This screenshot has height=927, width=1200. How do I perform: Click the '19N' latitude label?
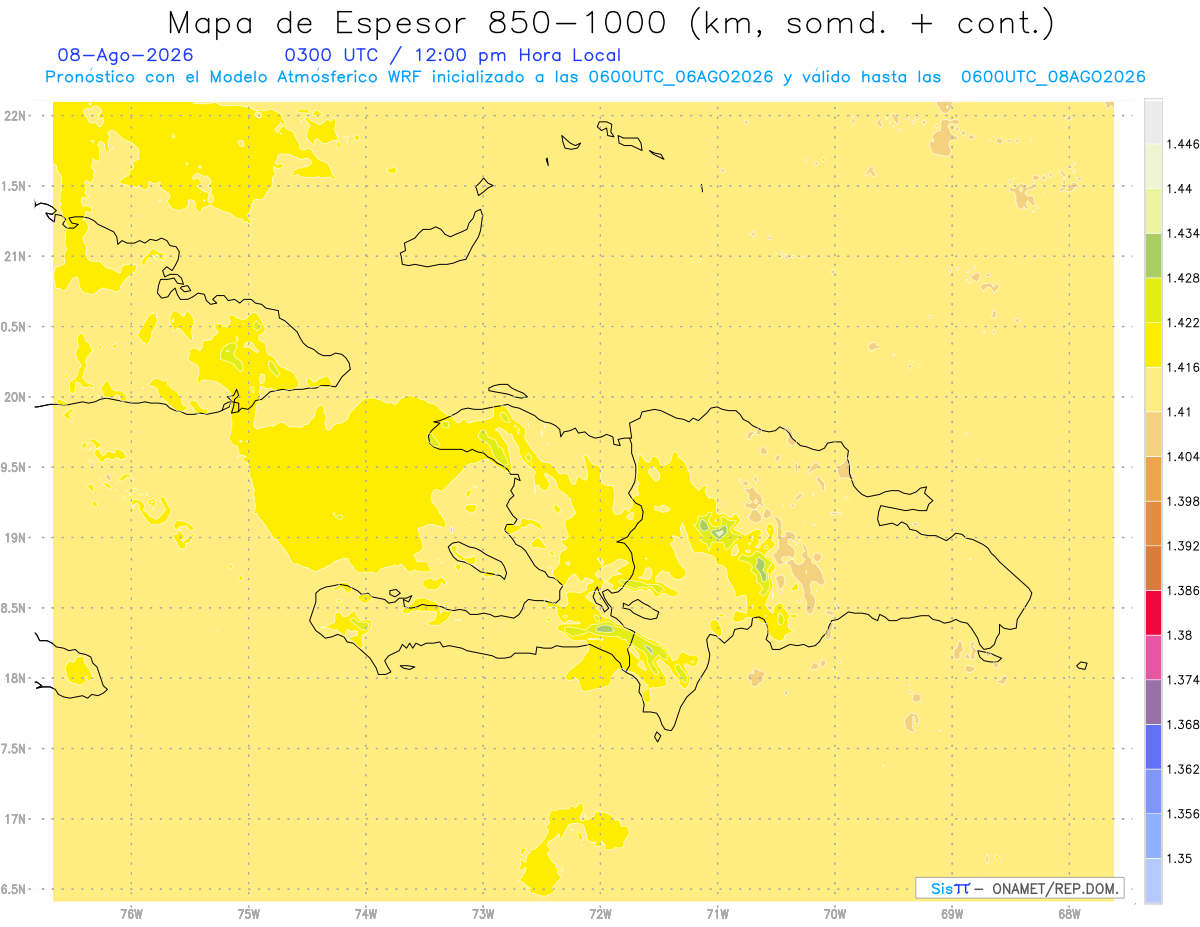coord(14,538)
